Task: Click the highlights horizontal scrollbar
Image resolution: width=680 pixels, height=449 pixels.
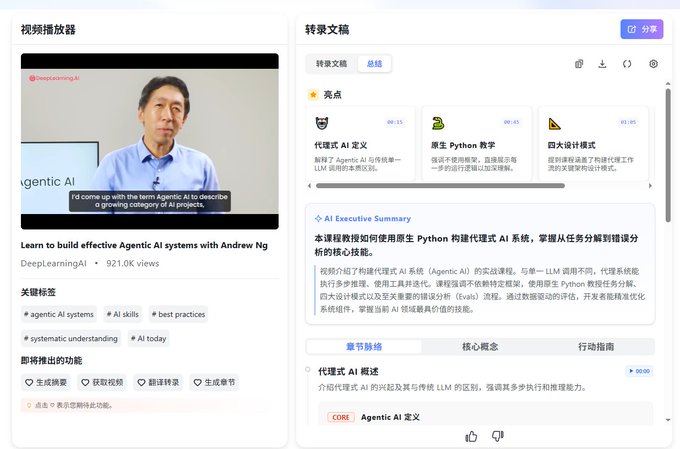Action: [440, 186]
